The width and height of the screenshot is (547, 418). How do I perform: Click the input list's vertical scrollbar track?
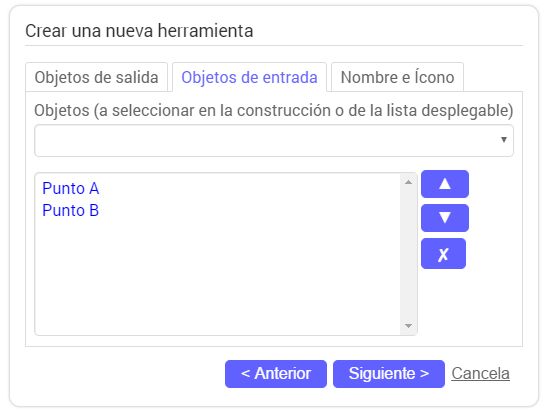tap(409, 254)
